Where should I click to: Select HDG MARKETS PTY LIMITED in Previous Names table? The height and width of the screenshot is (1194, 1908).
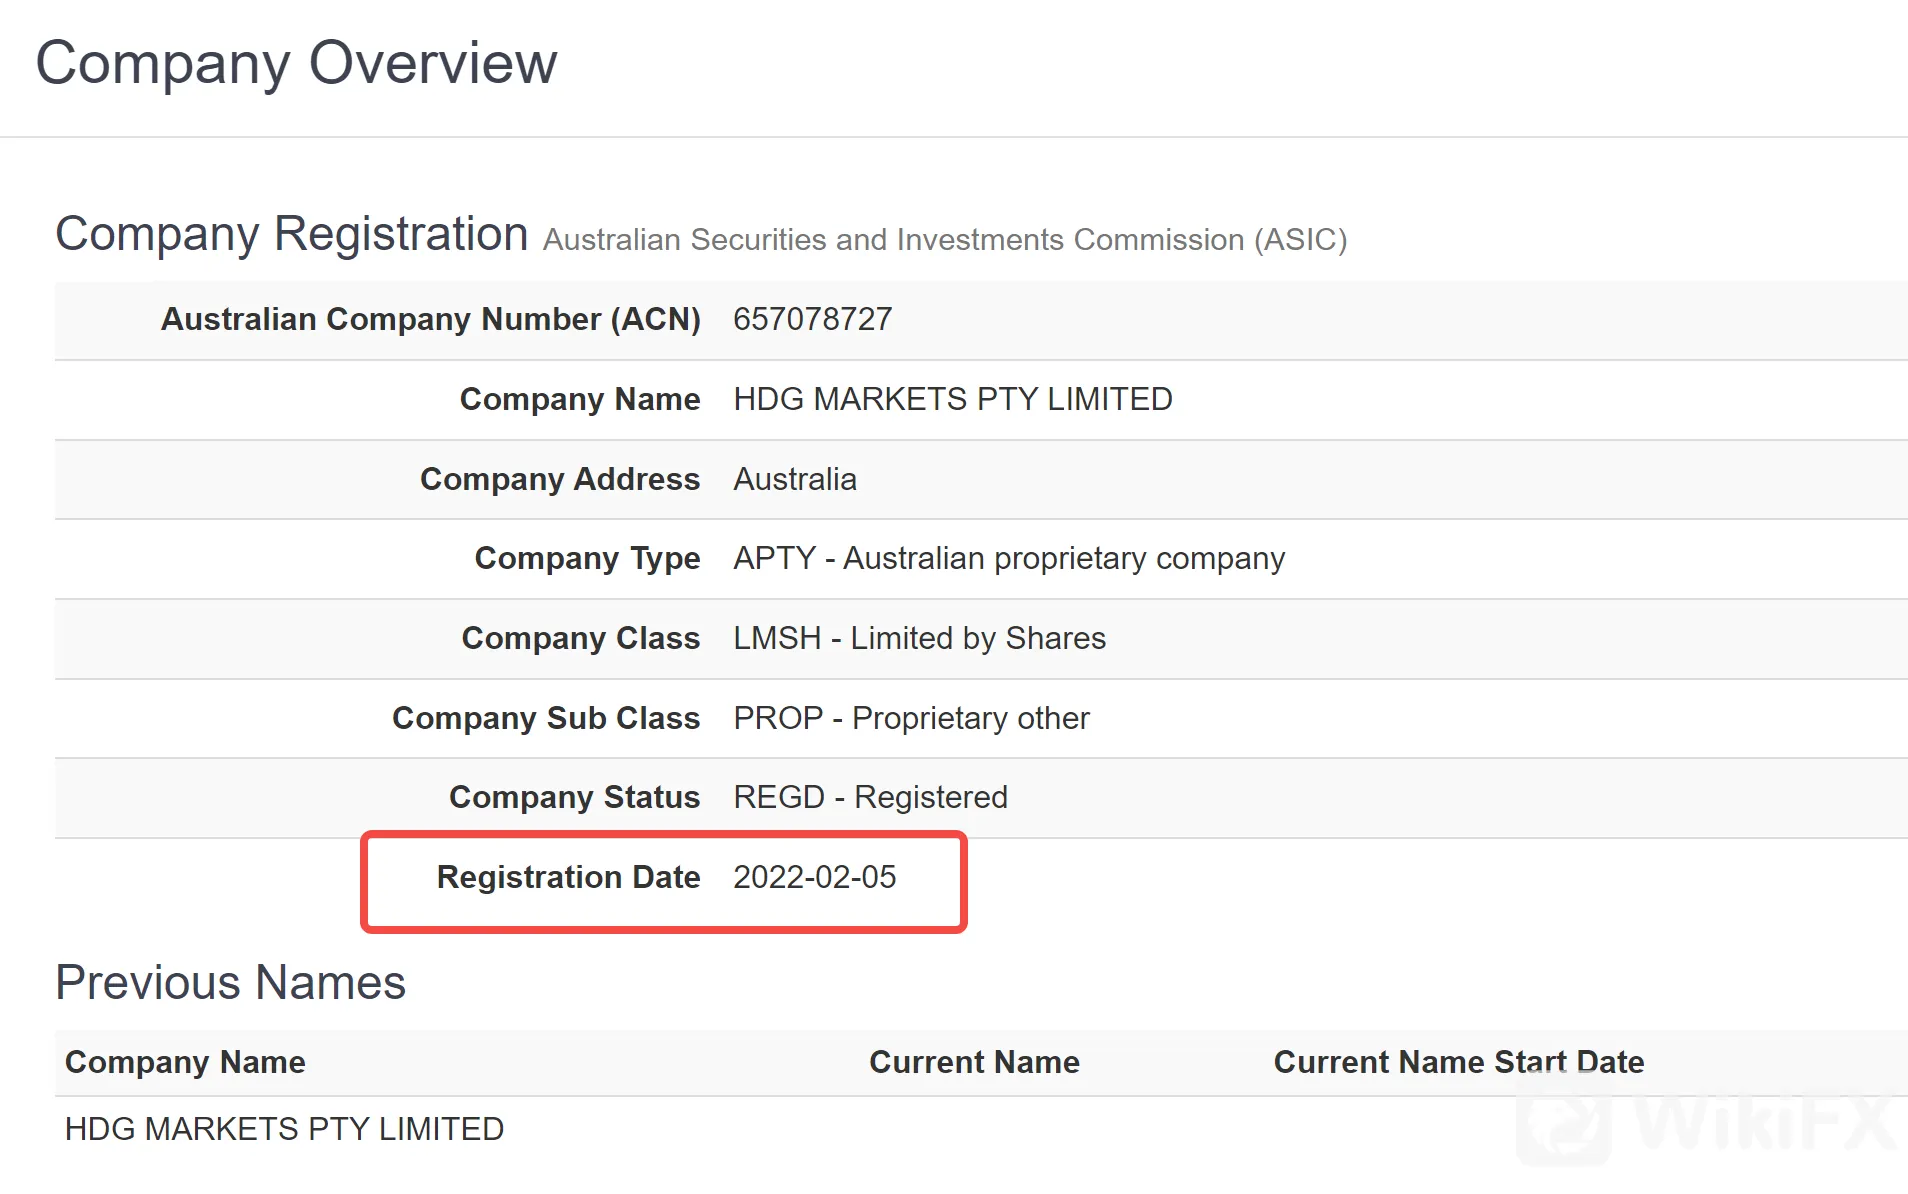[x=284, y=1129]
